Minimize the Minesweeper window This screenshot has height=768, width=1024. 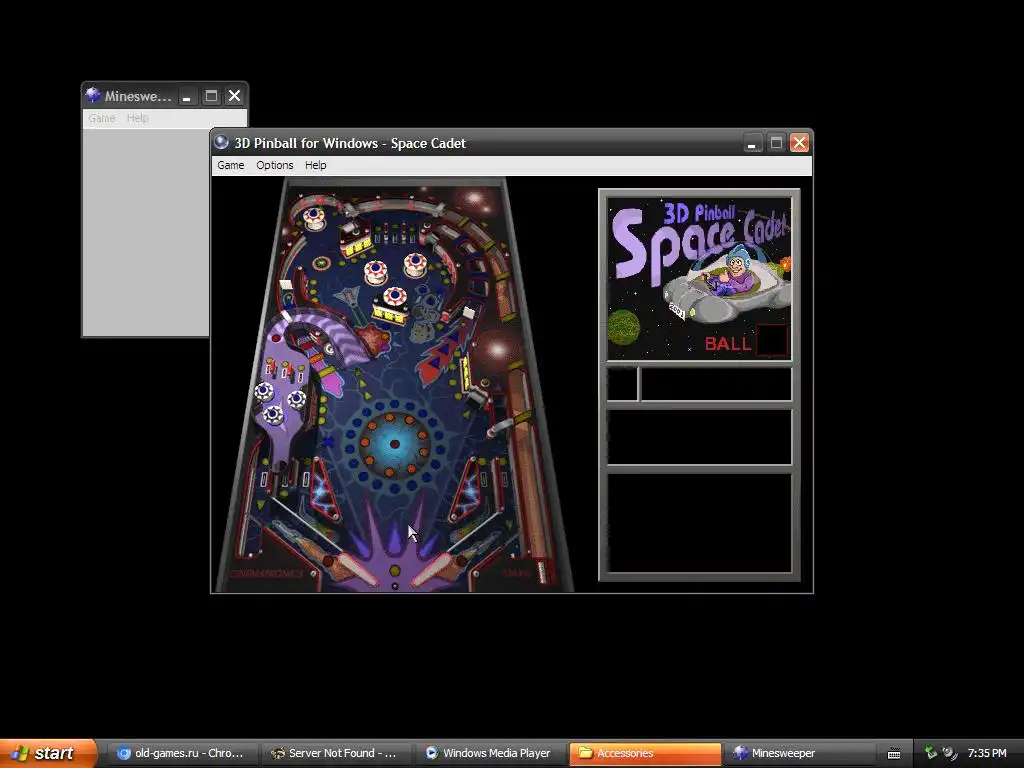[x=187, y=96]
